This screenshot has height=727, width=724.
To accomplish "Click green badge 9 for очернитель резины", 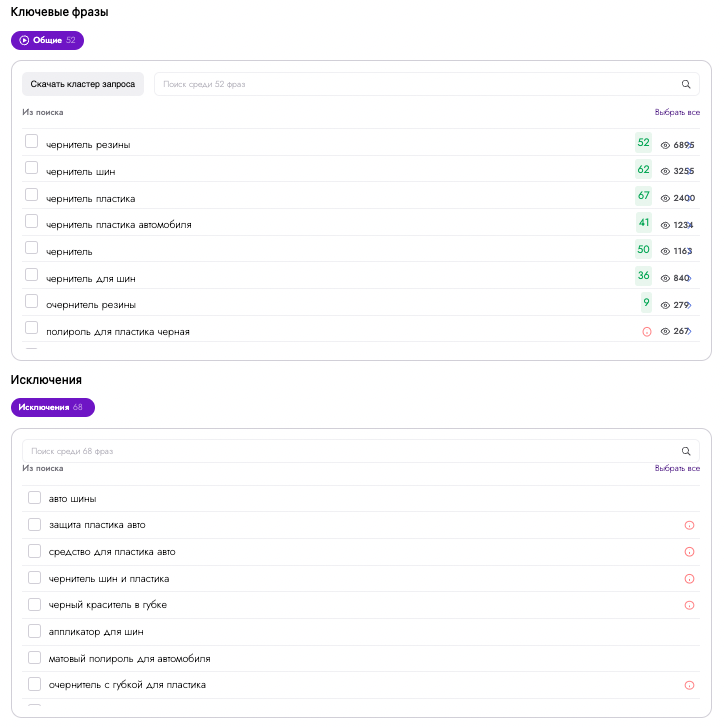I will tap(646, 302).
